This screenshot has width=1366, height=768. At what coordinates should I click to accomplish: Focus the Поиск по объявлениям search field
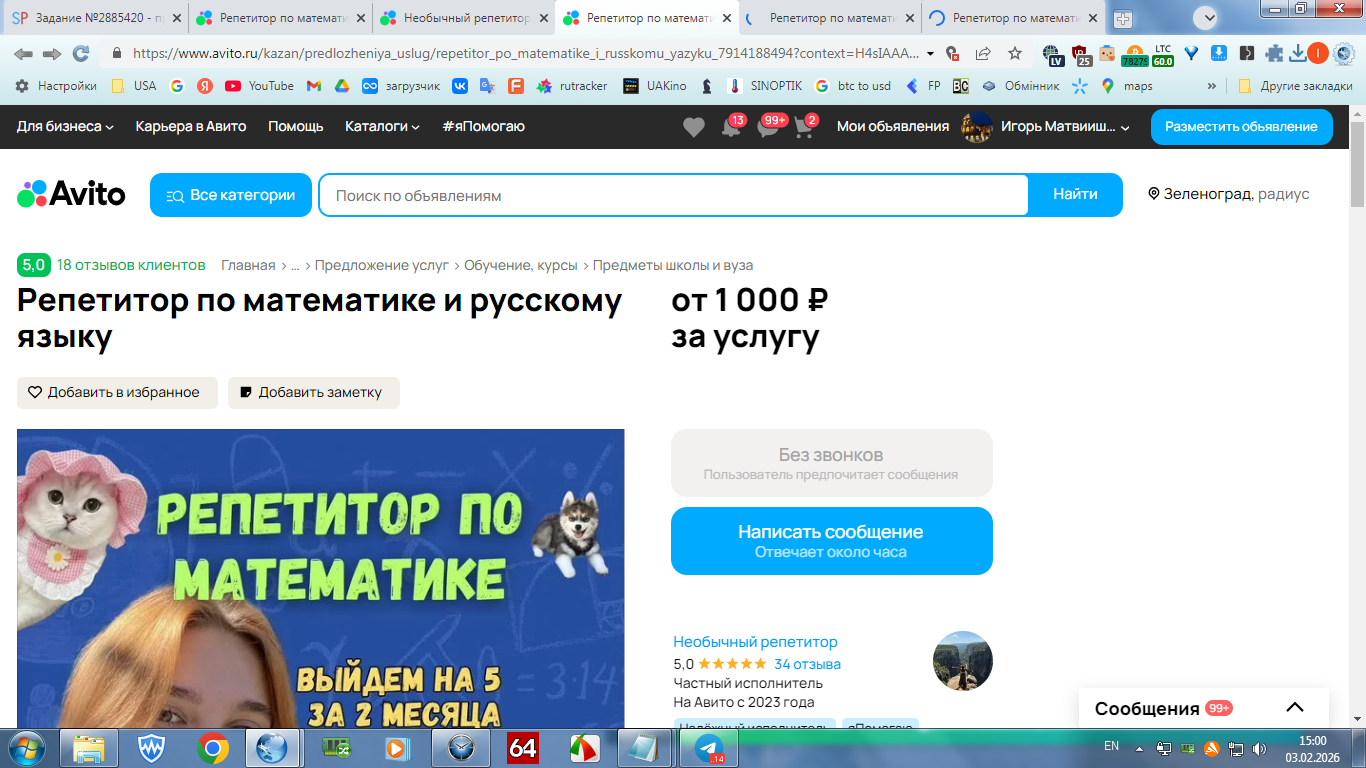673,195
